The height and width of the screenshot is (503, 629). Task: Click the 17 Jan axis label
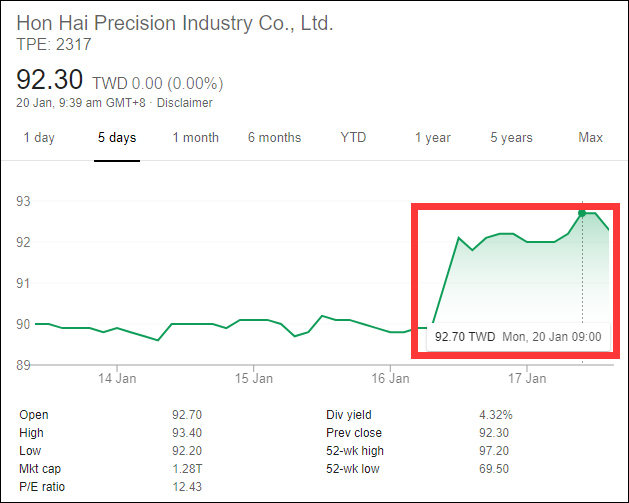527,379
